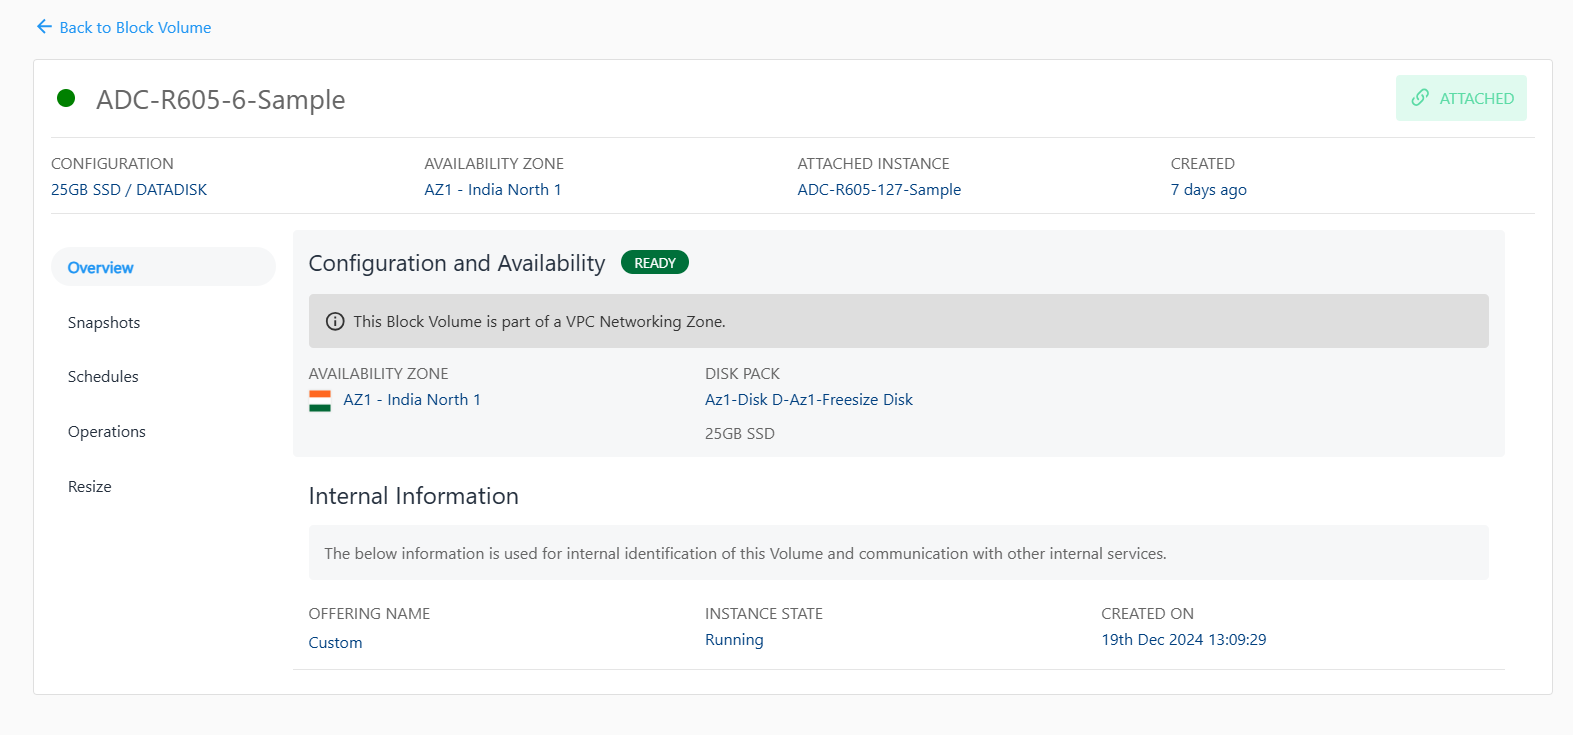Click the Az1-Disk D-Az1-Freesize Disk link
The height and width of the screenshot is (735, 1573).
click(808, 400)
